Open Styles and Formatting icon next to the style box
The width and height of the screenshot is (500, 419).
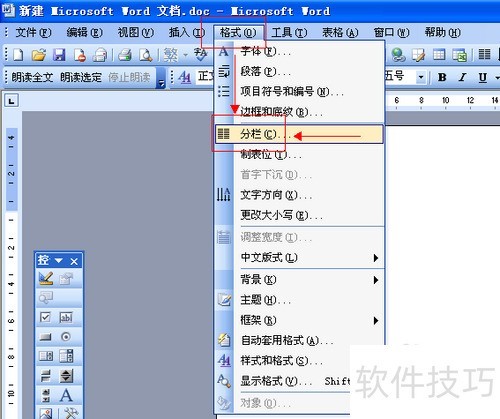(184, 77)
